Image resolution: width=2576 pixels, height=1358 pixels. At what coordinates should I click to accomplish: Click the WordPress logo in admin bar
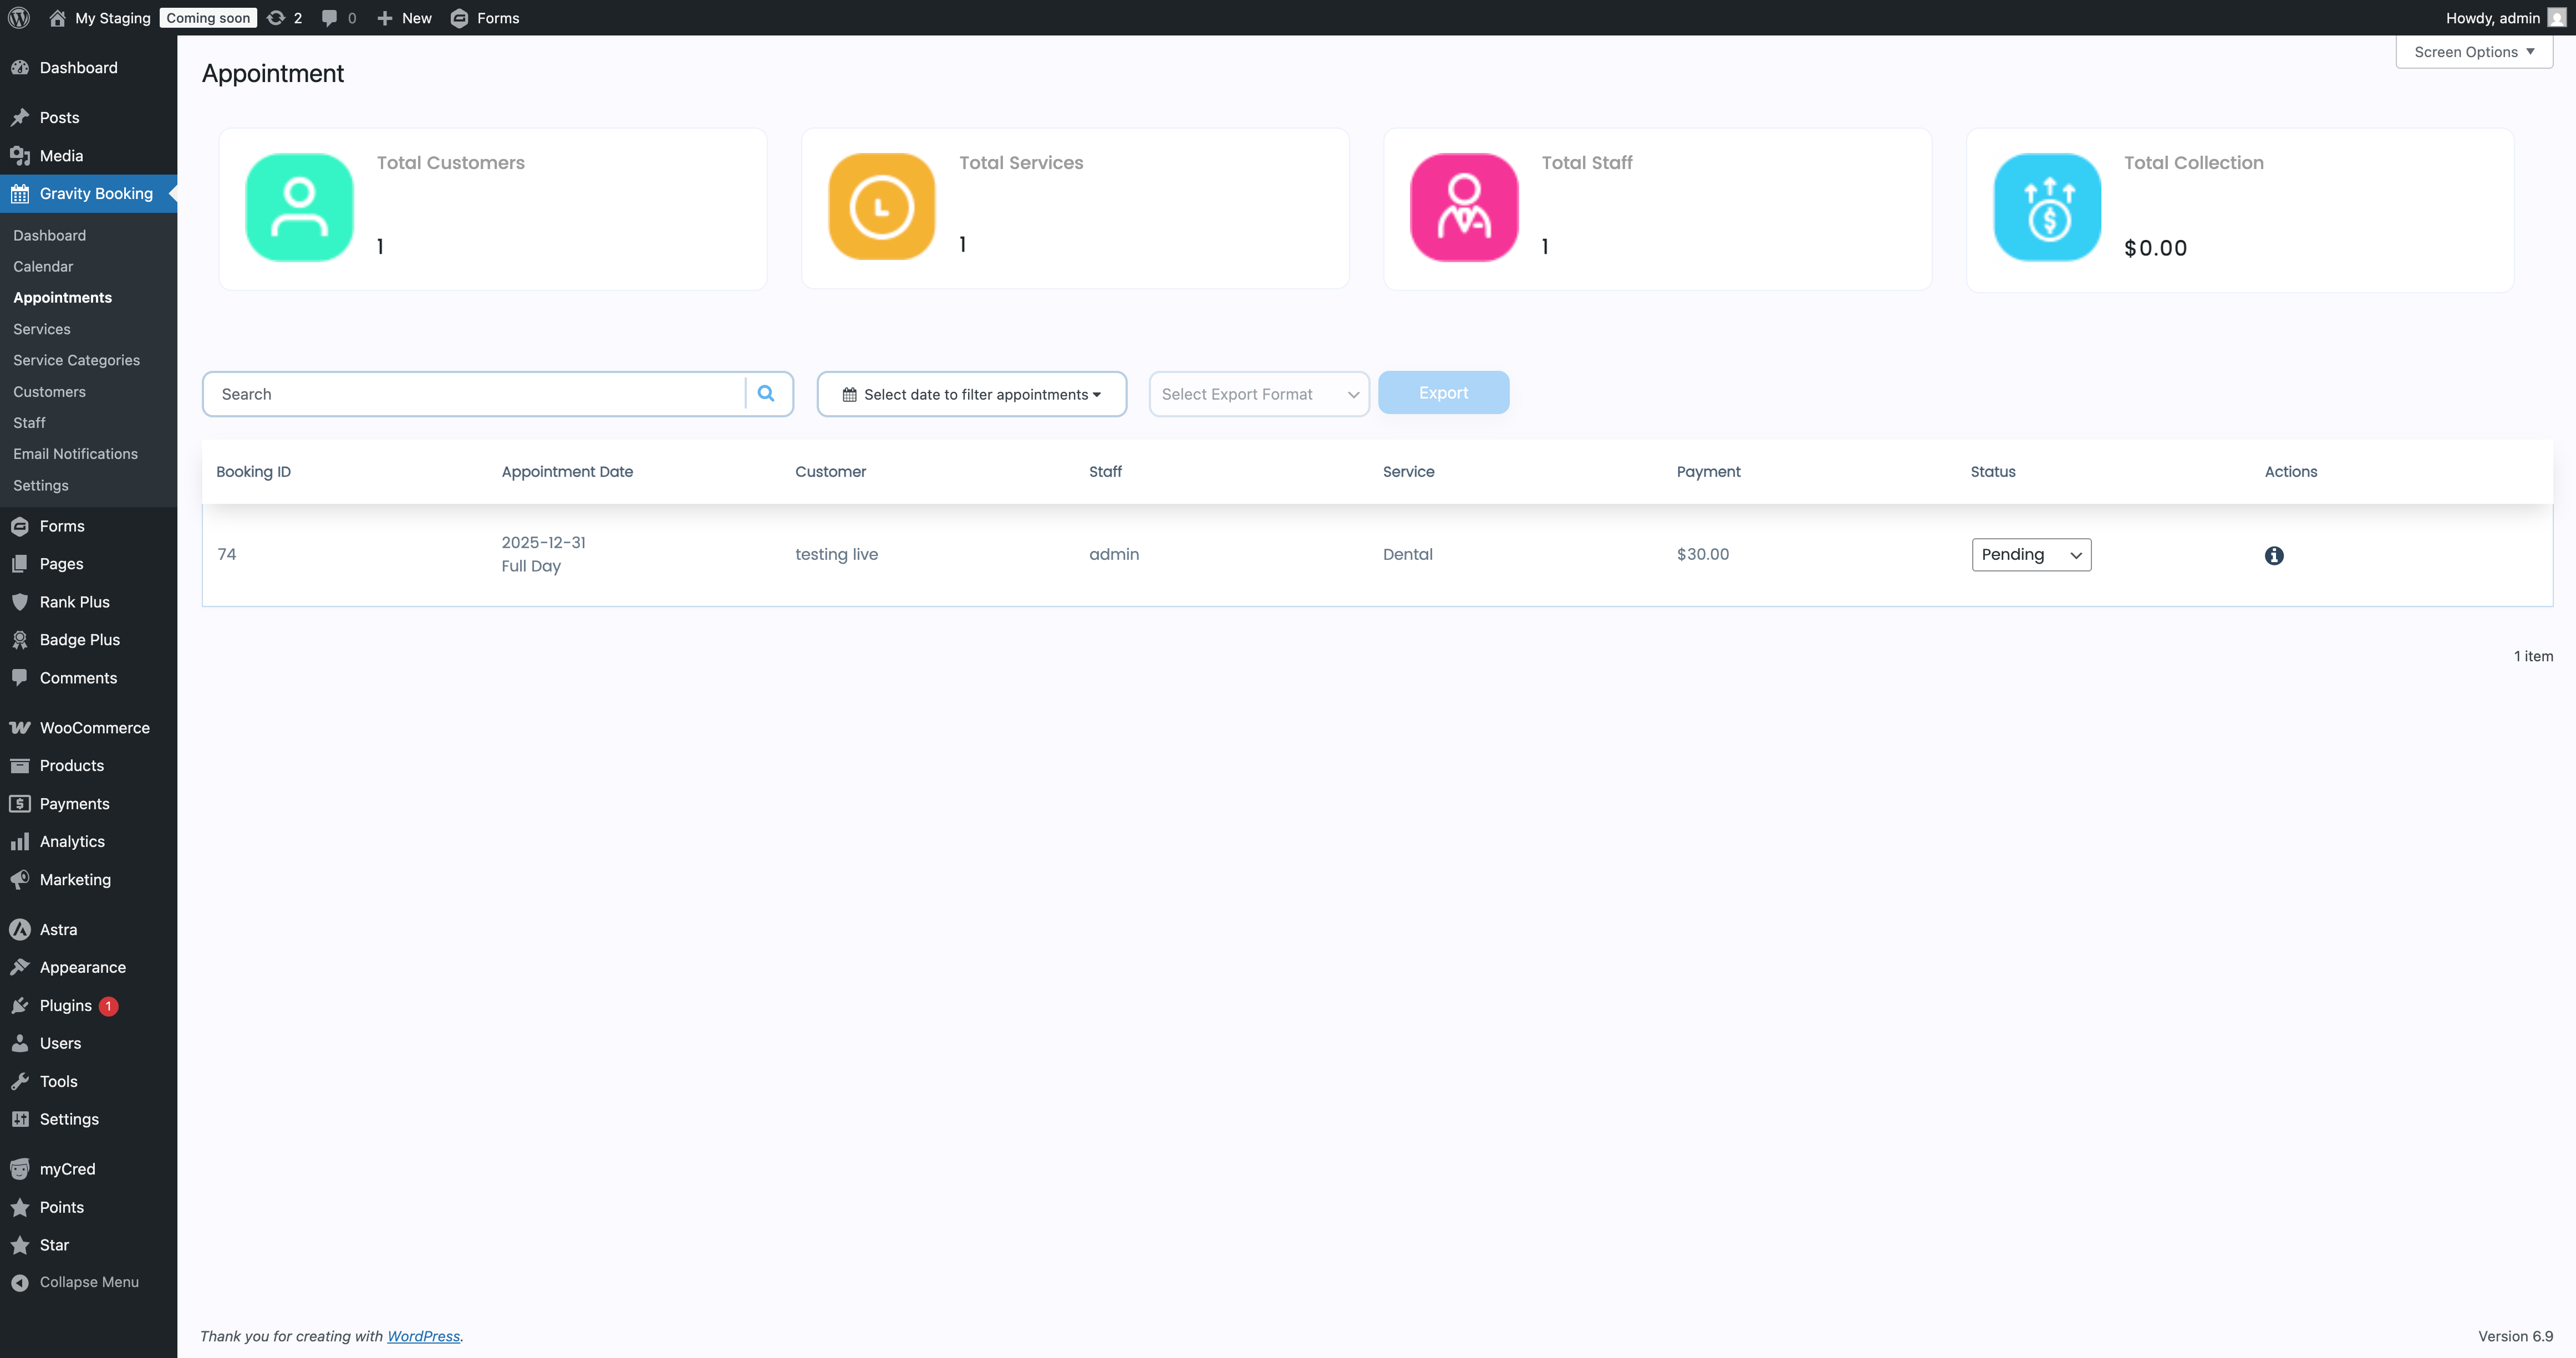coord(19,18)
